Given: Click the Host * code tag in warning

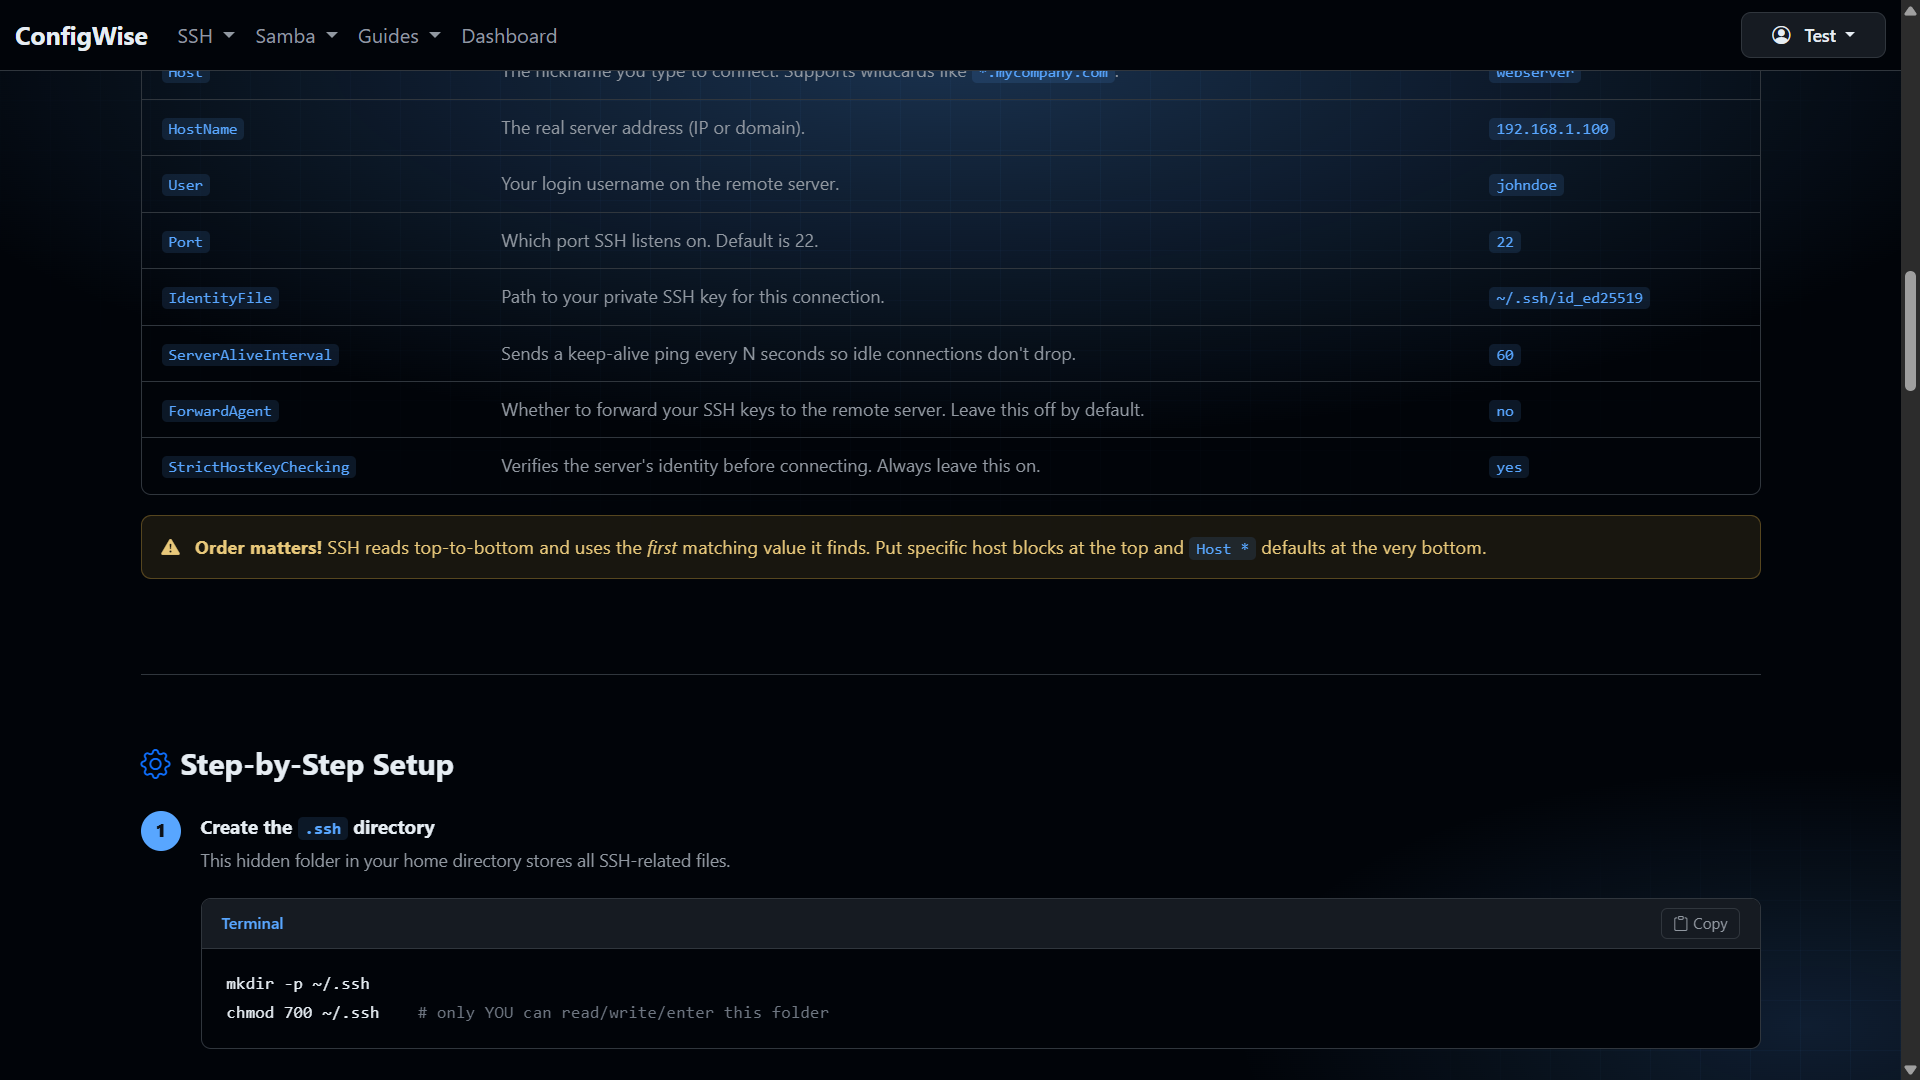Looking at the screenshot, I should [x=1222, y=549].
